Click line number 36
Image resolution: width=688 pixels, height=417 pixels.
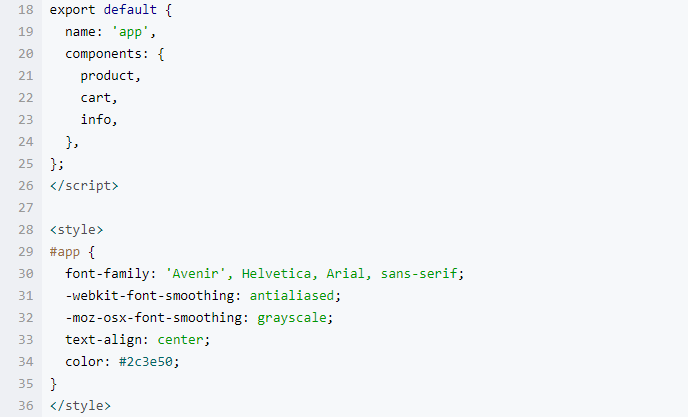click(26, 405)
